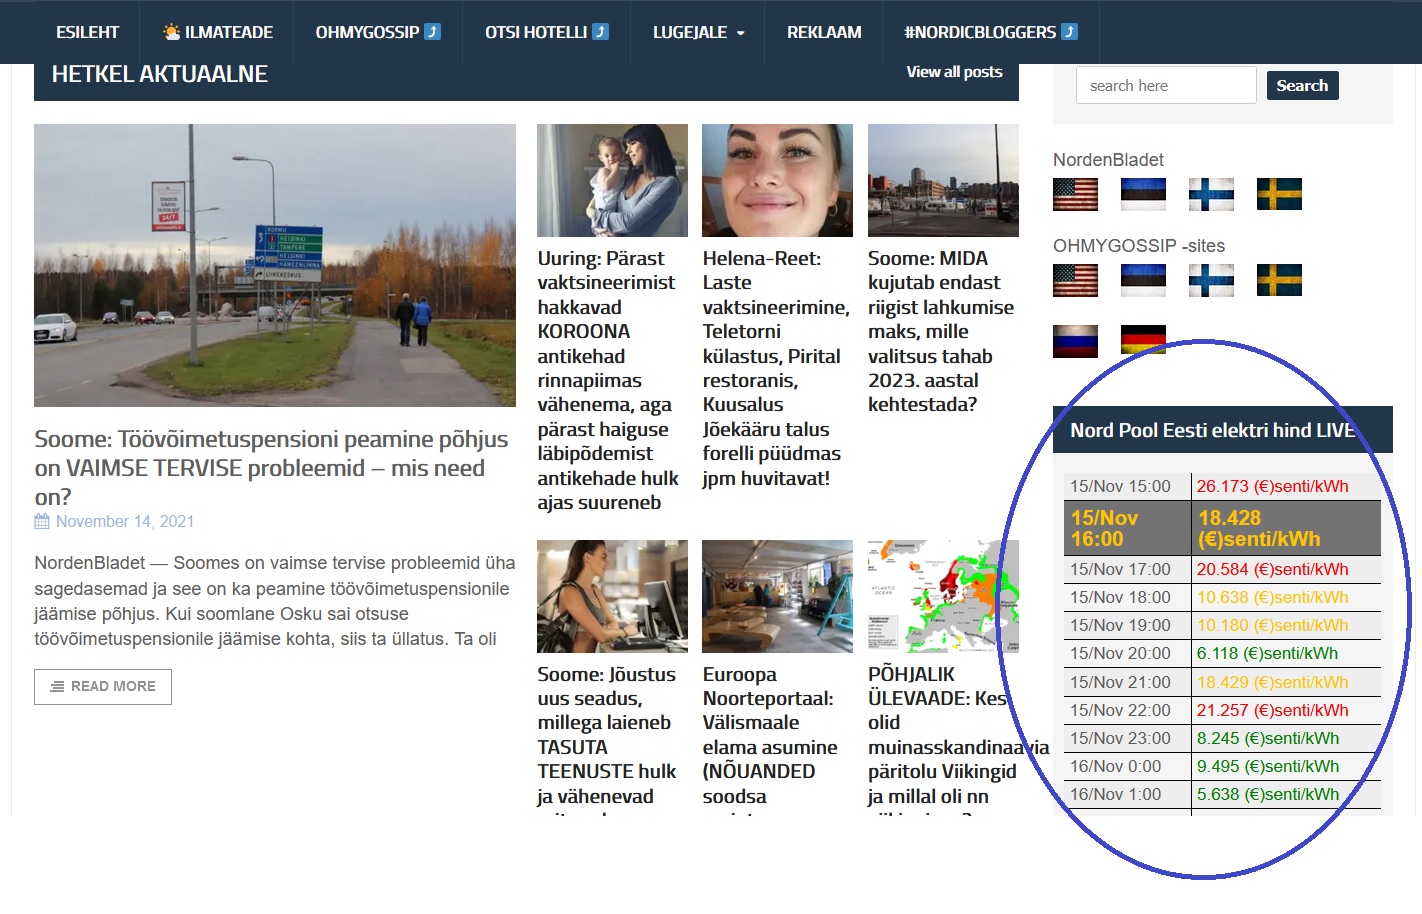1422x914 pixels.
Task: Open the Swedish flag under NordenBladet
Action: pyautogui.click(x=1279, y=194)
